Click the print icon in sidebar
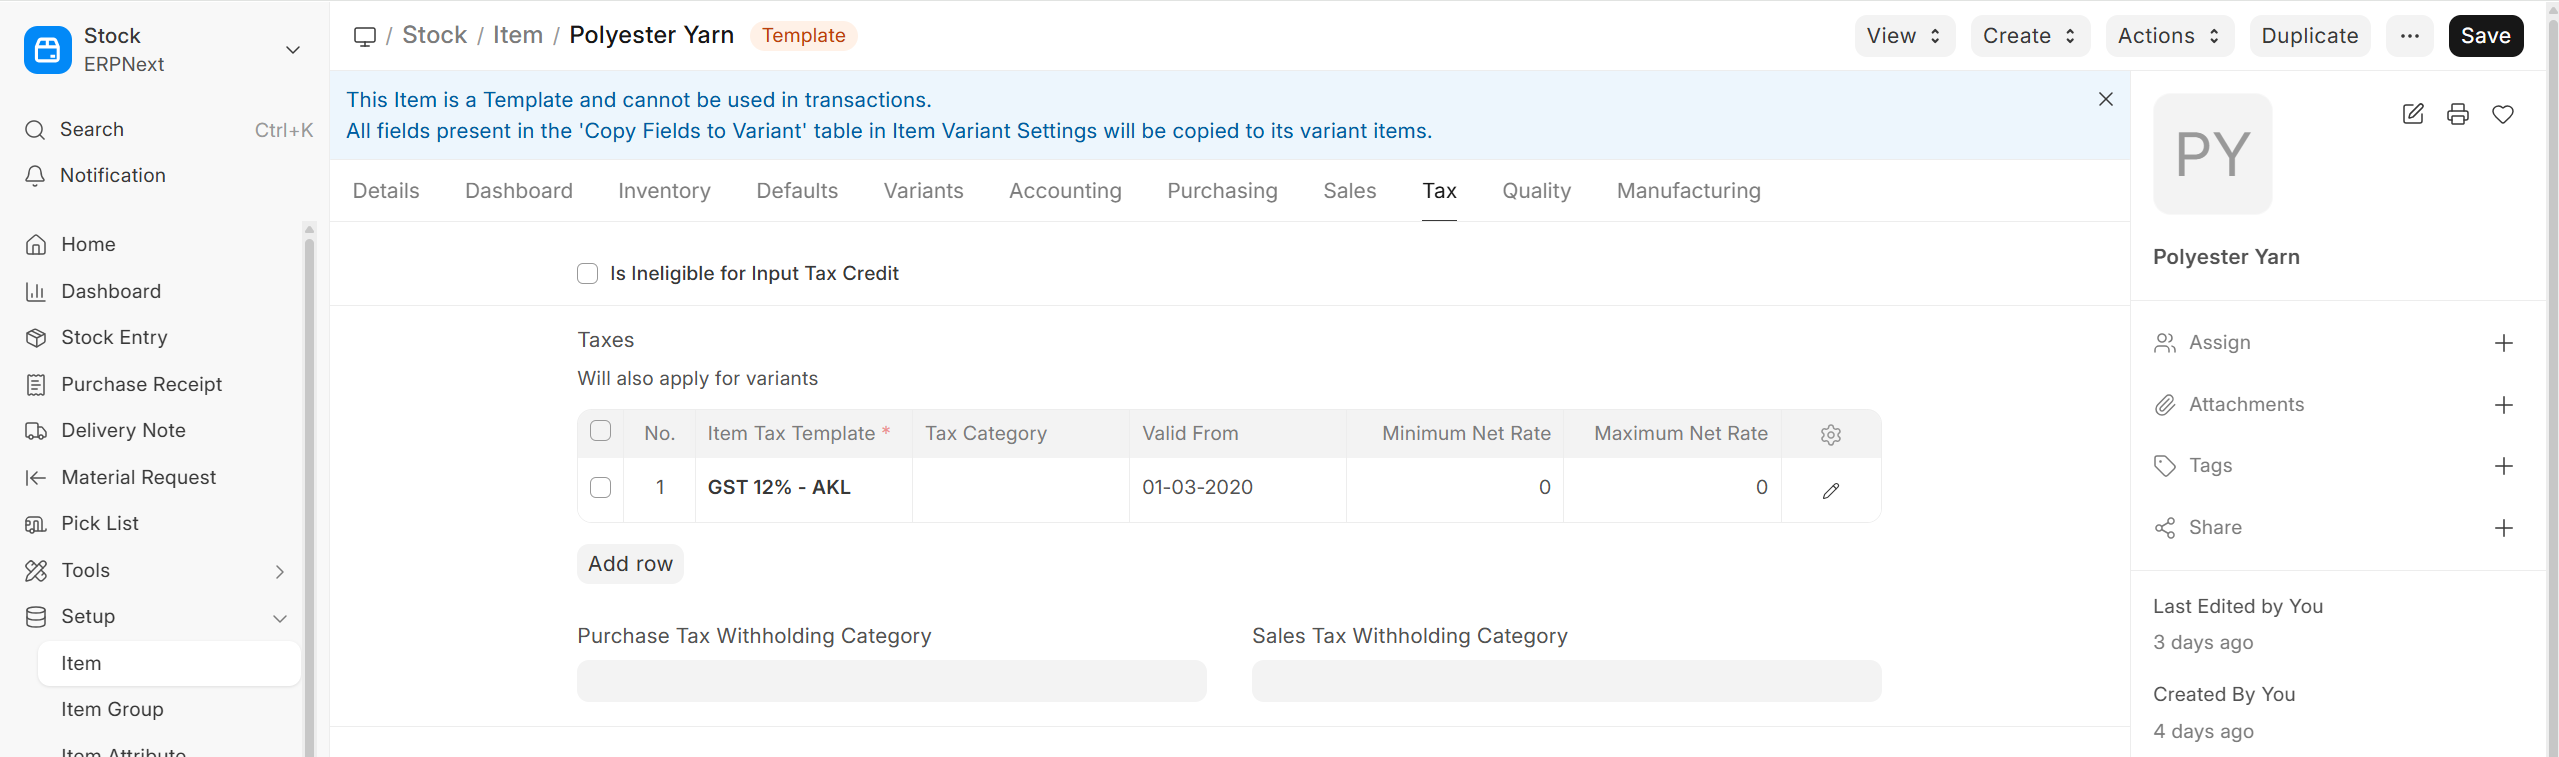Viewport: 2559px width, 757px height. click(2457, 114)
